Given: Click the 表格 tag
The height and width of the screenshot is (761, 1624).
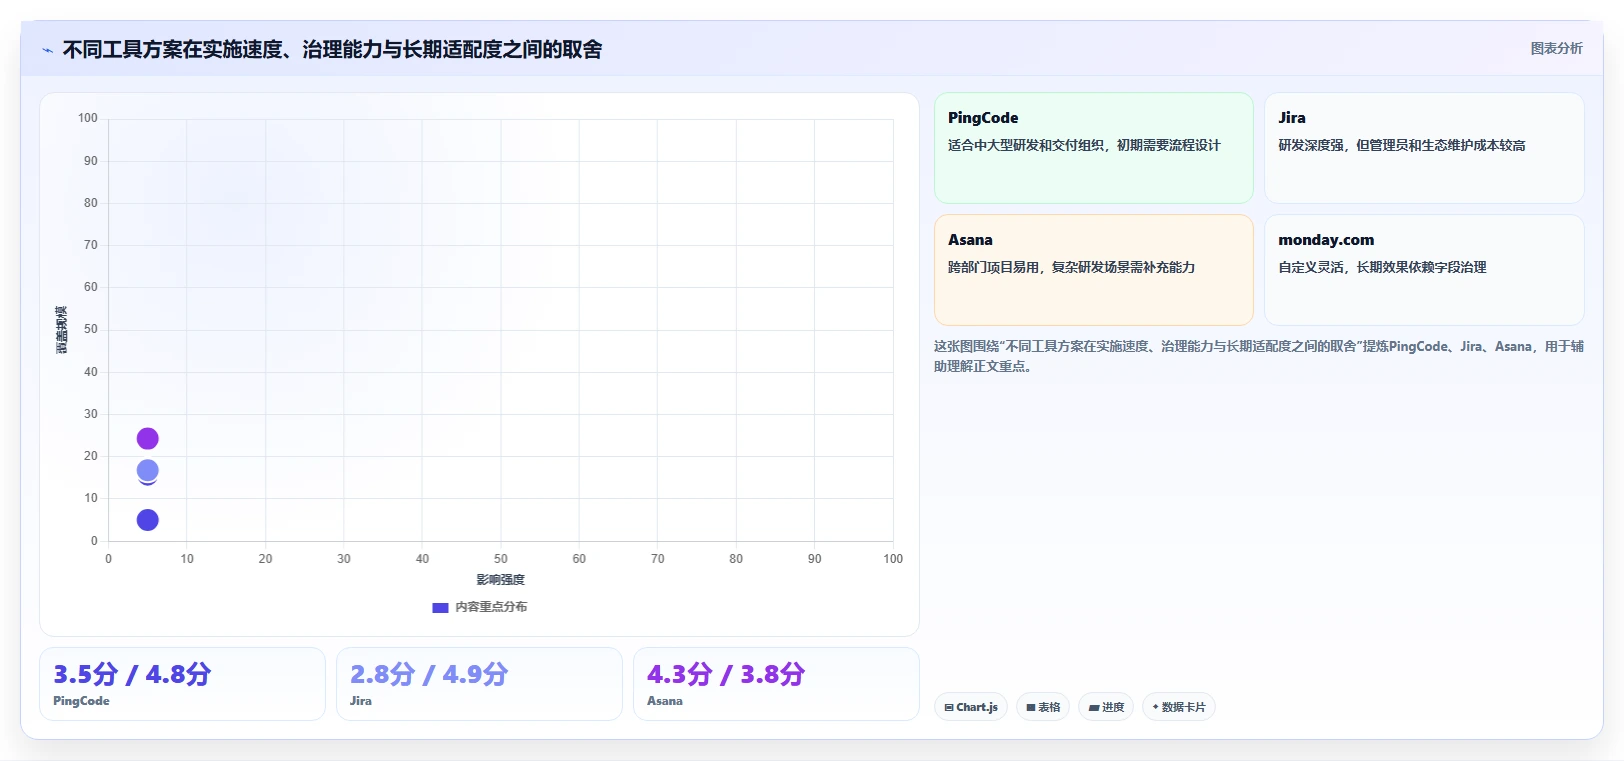Looking at the screenshot, I should pyautogui.click(x=1043, y=707).
